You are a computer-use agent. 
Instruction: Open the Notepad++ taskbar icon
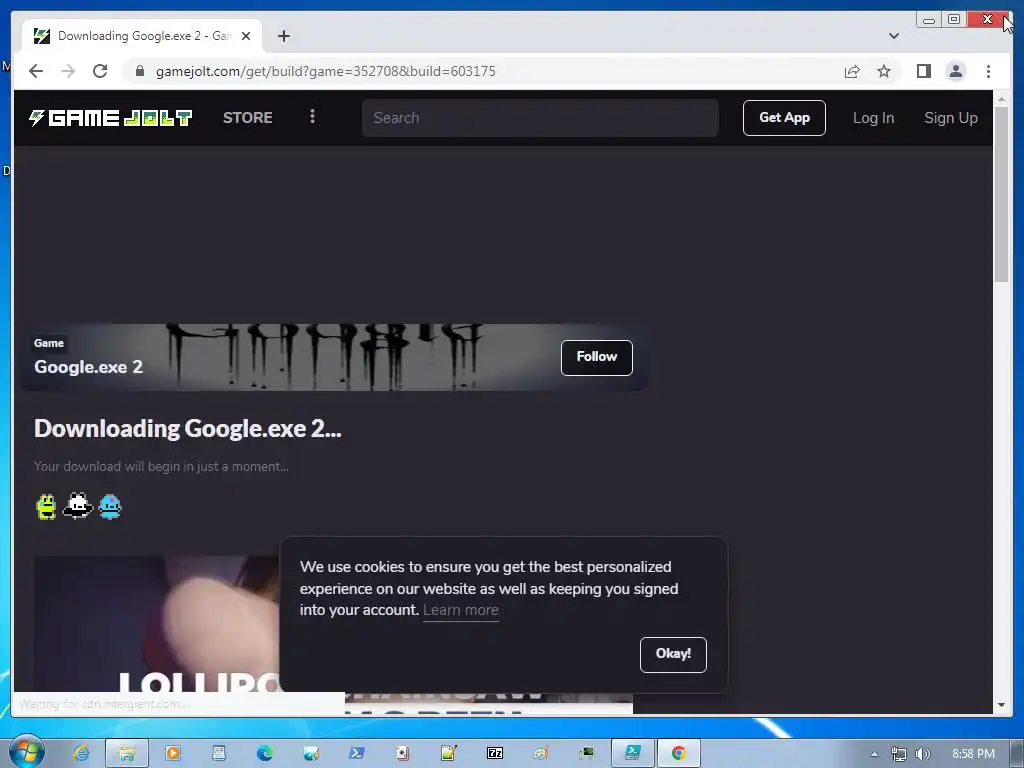(x=448, y=753)
